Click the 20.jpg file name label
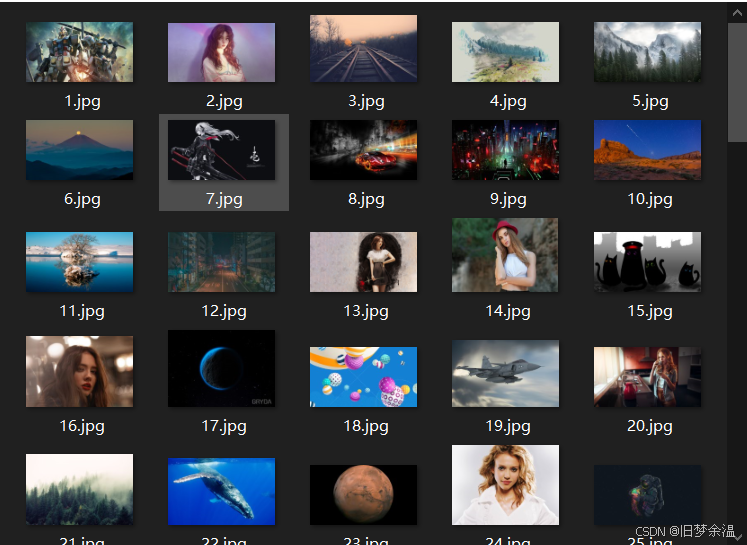This screenshot has width=747, height=545. point(650,426)
